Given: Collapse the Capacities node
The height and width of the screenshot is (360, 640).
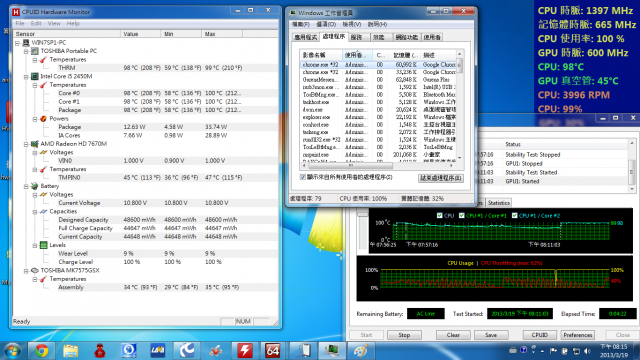Looking at the screenshot, I should coord(35,211).
